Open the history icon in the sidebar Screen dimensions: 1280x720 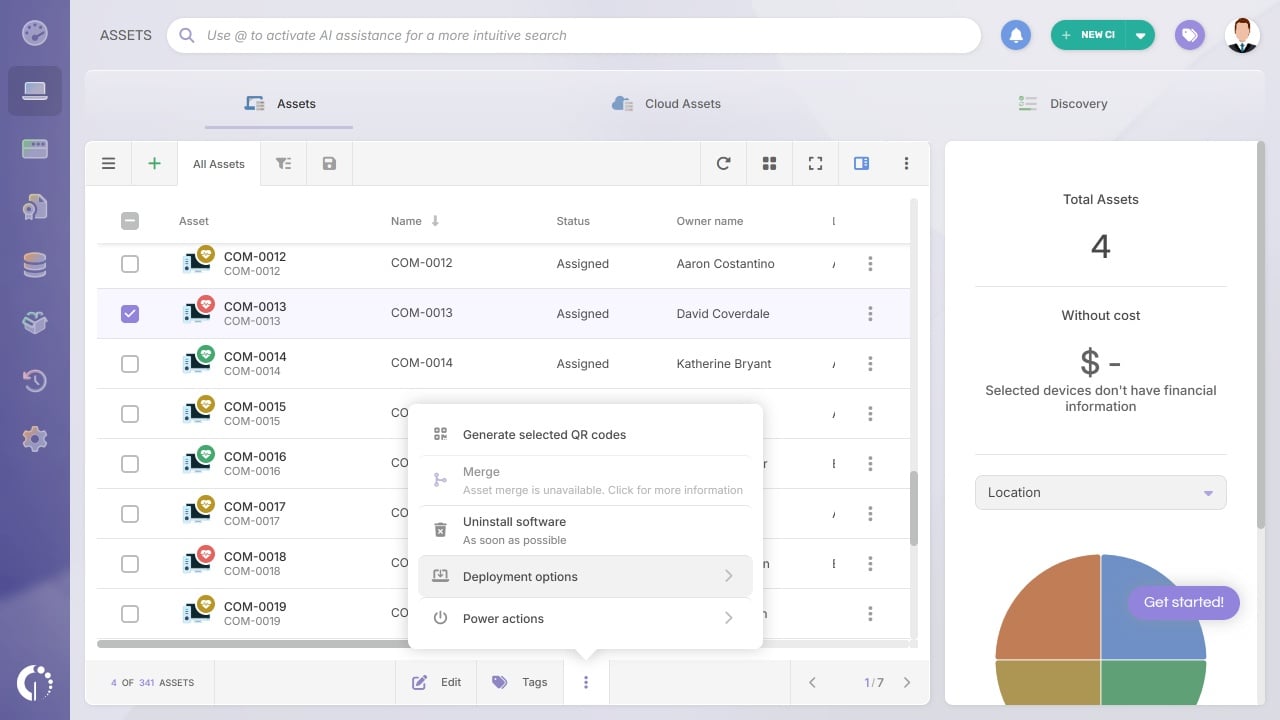(x=36, y=381)
